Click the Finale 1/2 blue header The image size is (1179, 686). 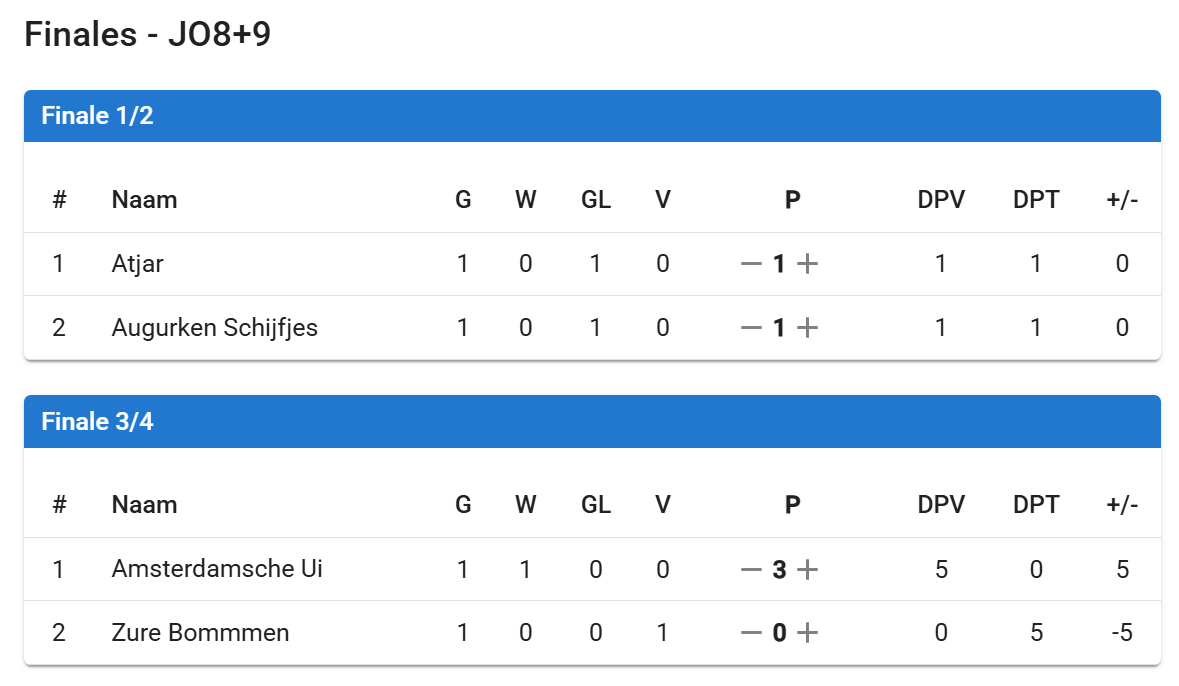592,116
